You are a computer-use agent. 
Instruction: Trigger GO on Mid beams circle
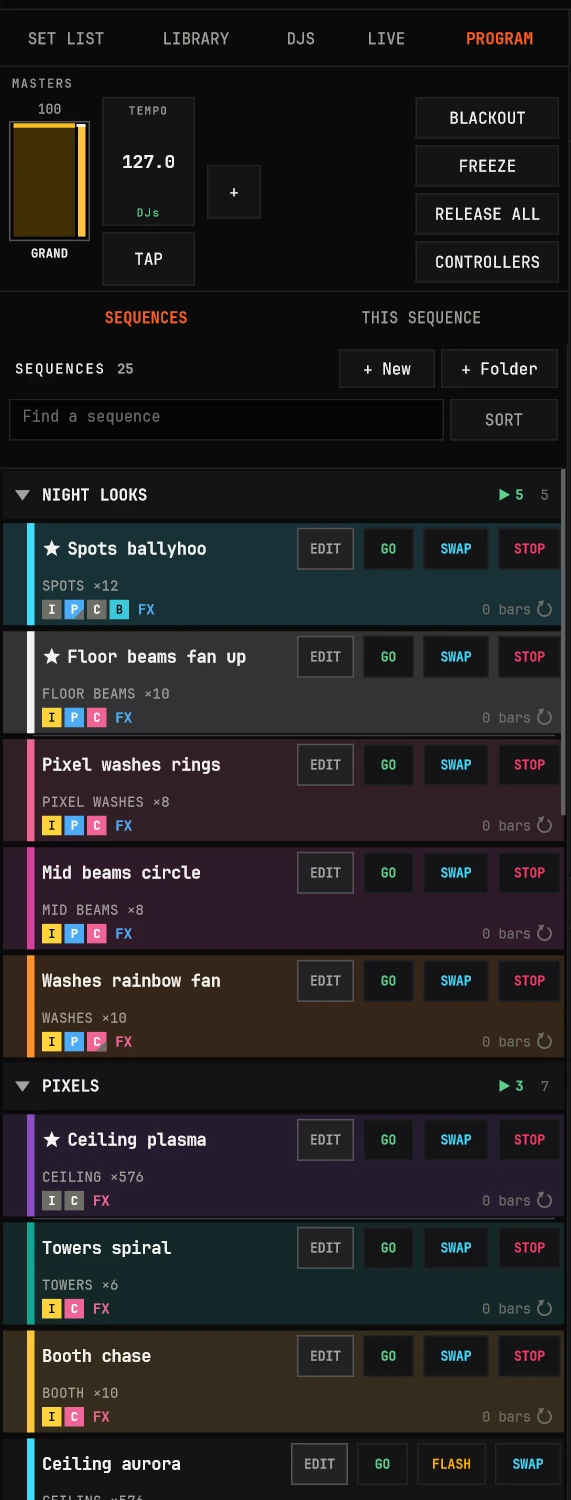[x=388, y=873]
